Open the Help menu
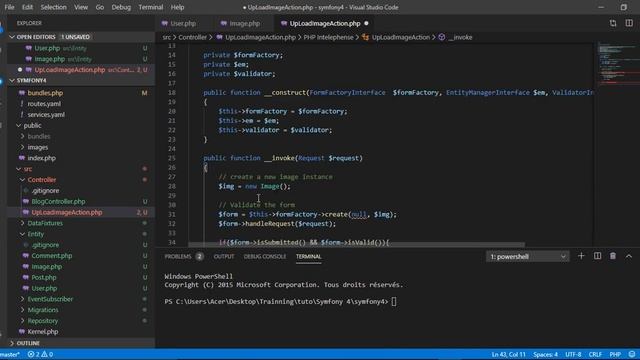The width and height of the screenshot is (640, 360). [x=177, y=7]
